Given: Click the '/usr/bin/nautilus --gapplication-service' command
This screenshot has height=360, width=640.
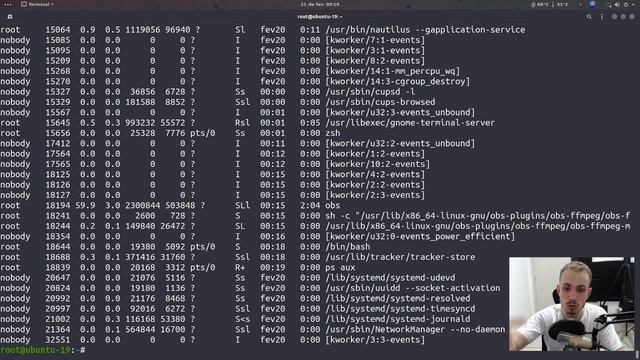Looking at the screenshot, I should pos(425,30).
